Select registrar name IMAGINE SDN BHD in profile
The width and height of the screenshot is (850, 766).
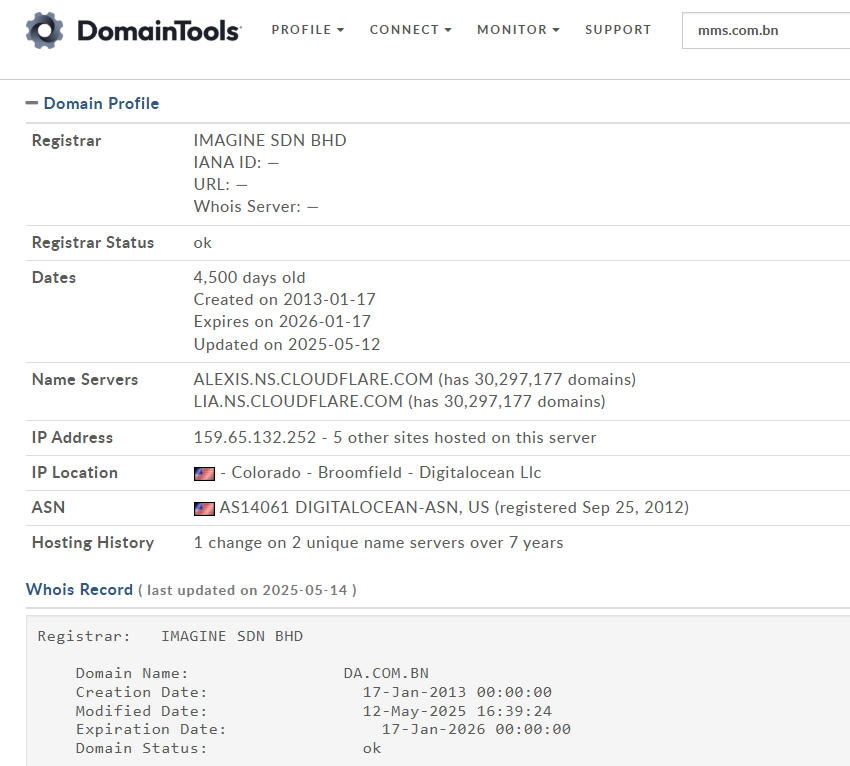pyautogui.click(x=270, y=140)
